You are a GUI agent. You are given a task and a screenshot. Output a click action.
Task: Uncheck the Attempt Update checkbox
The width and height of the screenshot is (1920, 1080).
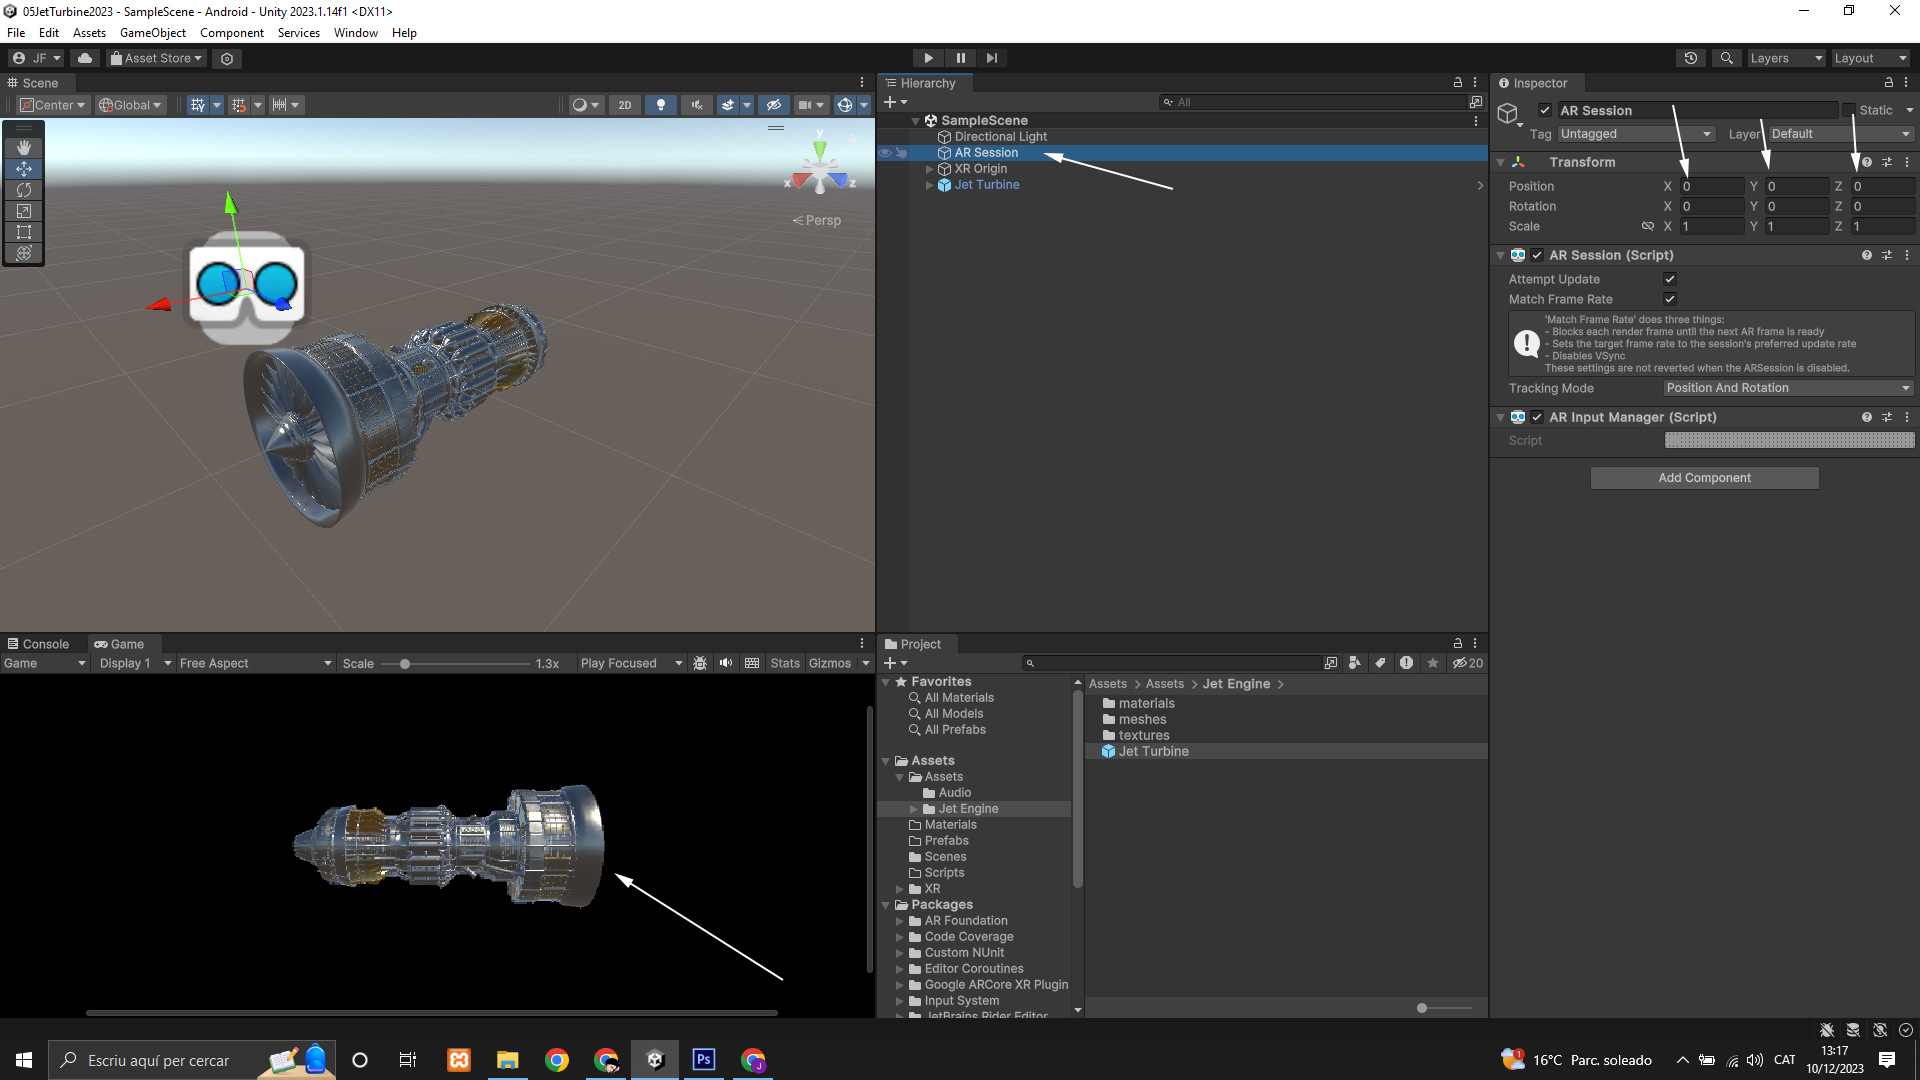coord(1670,279)
